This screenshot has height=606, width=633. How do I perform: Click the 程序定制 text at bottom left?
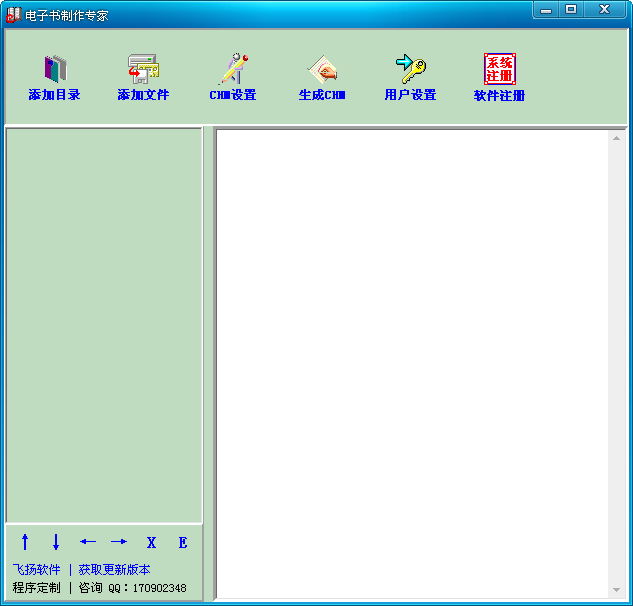(x=36, y=588)
